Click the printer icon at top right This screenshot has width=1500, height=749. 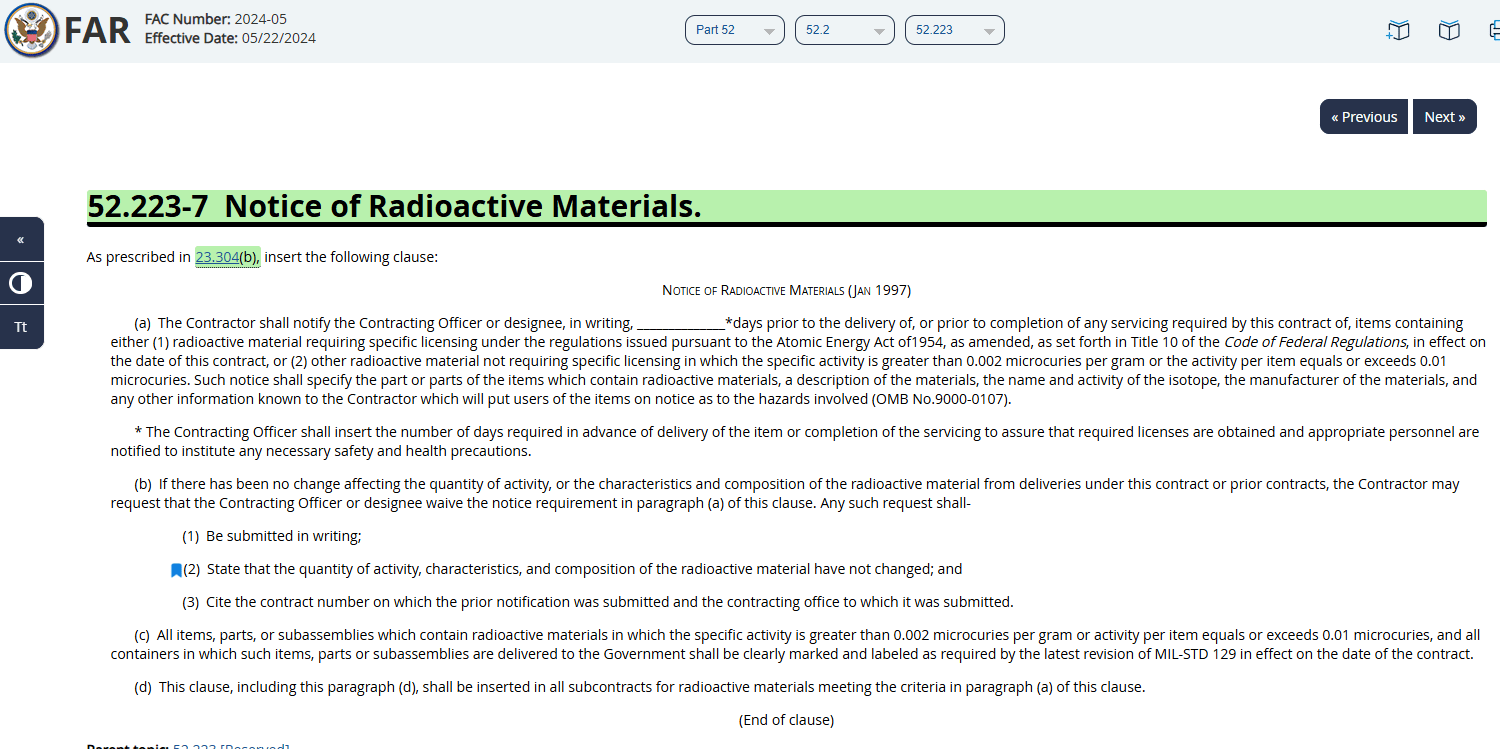pyautogui.click(x=1494, y=31)
